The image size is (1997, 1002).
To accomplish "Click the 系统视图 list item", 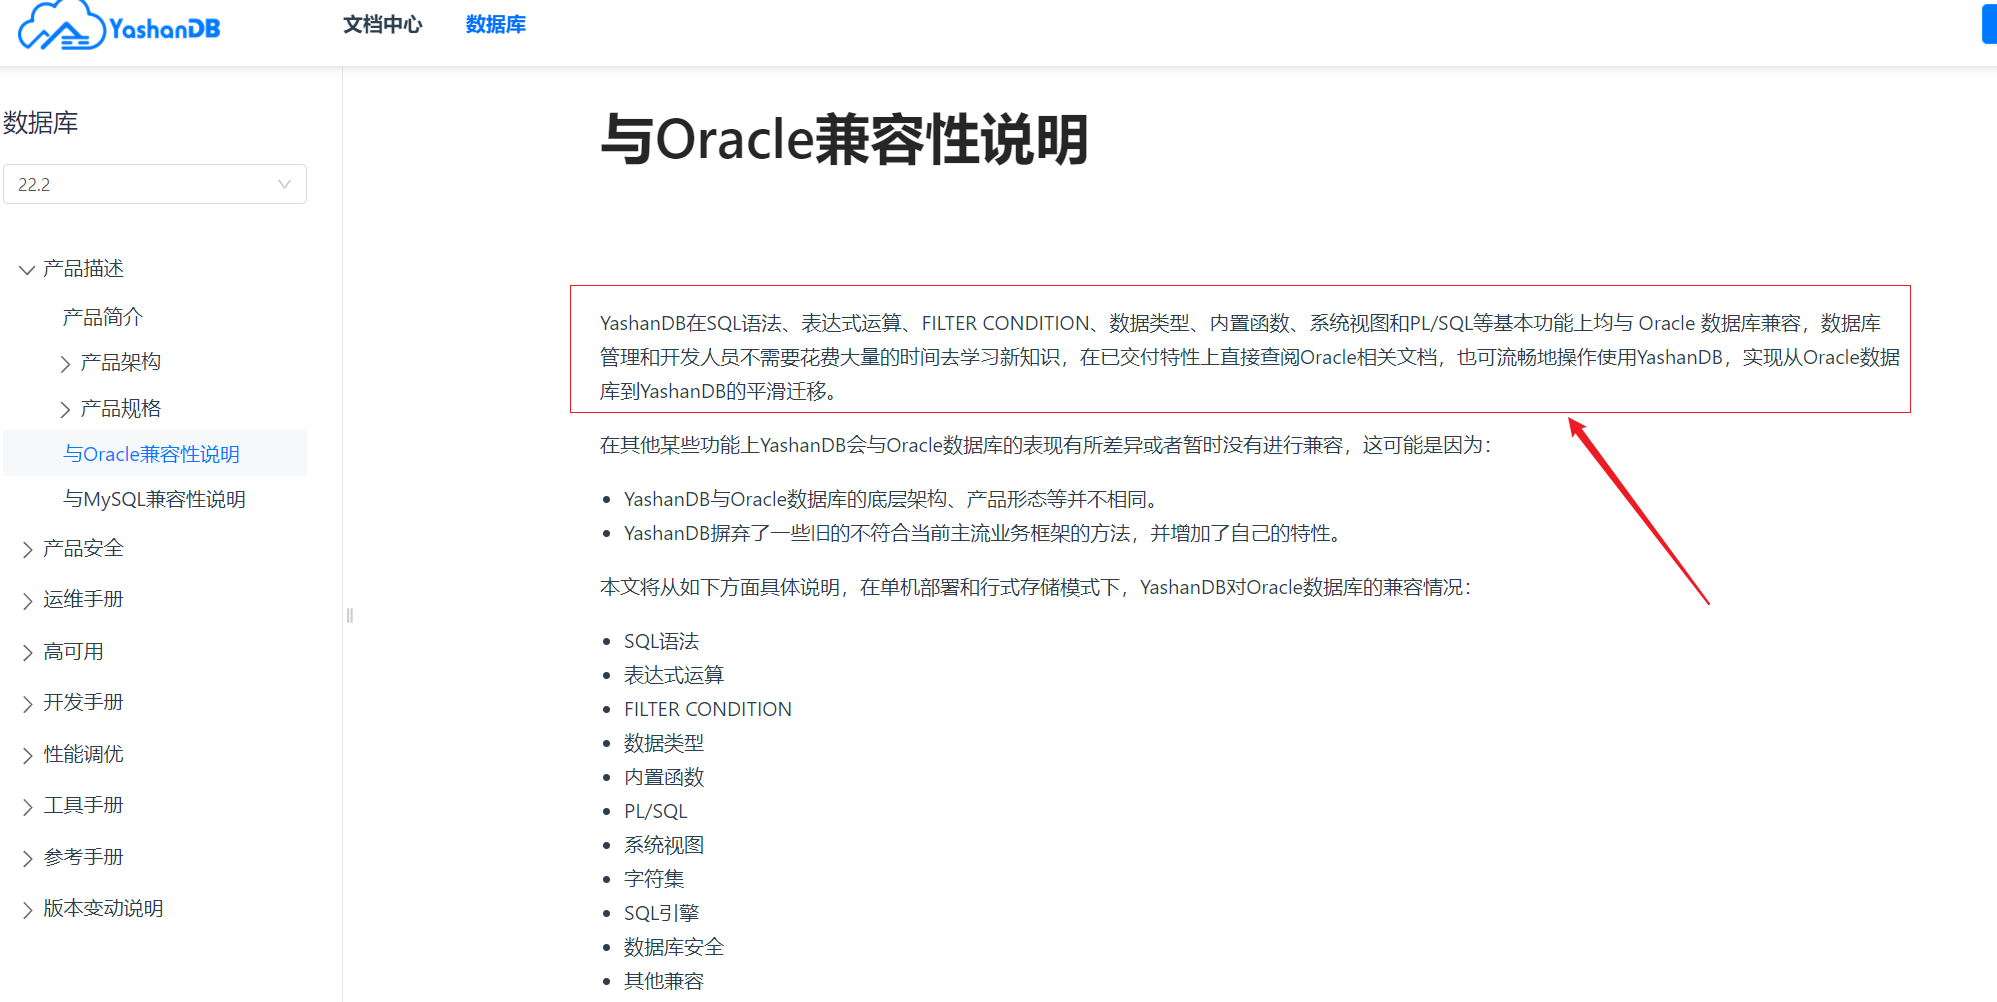I will tap(664, 845).
